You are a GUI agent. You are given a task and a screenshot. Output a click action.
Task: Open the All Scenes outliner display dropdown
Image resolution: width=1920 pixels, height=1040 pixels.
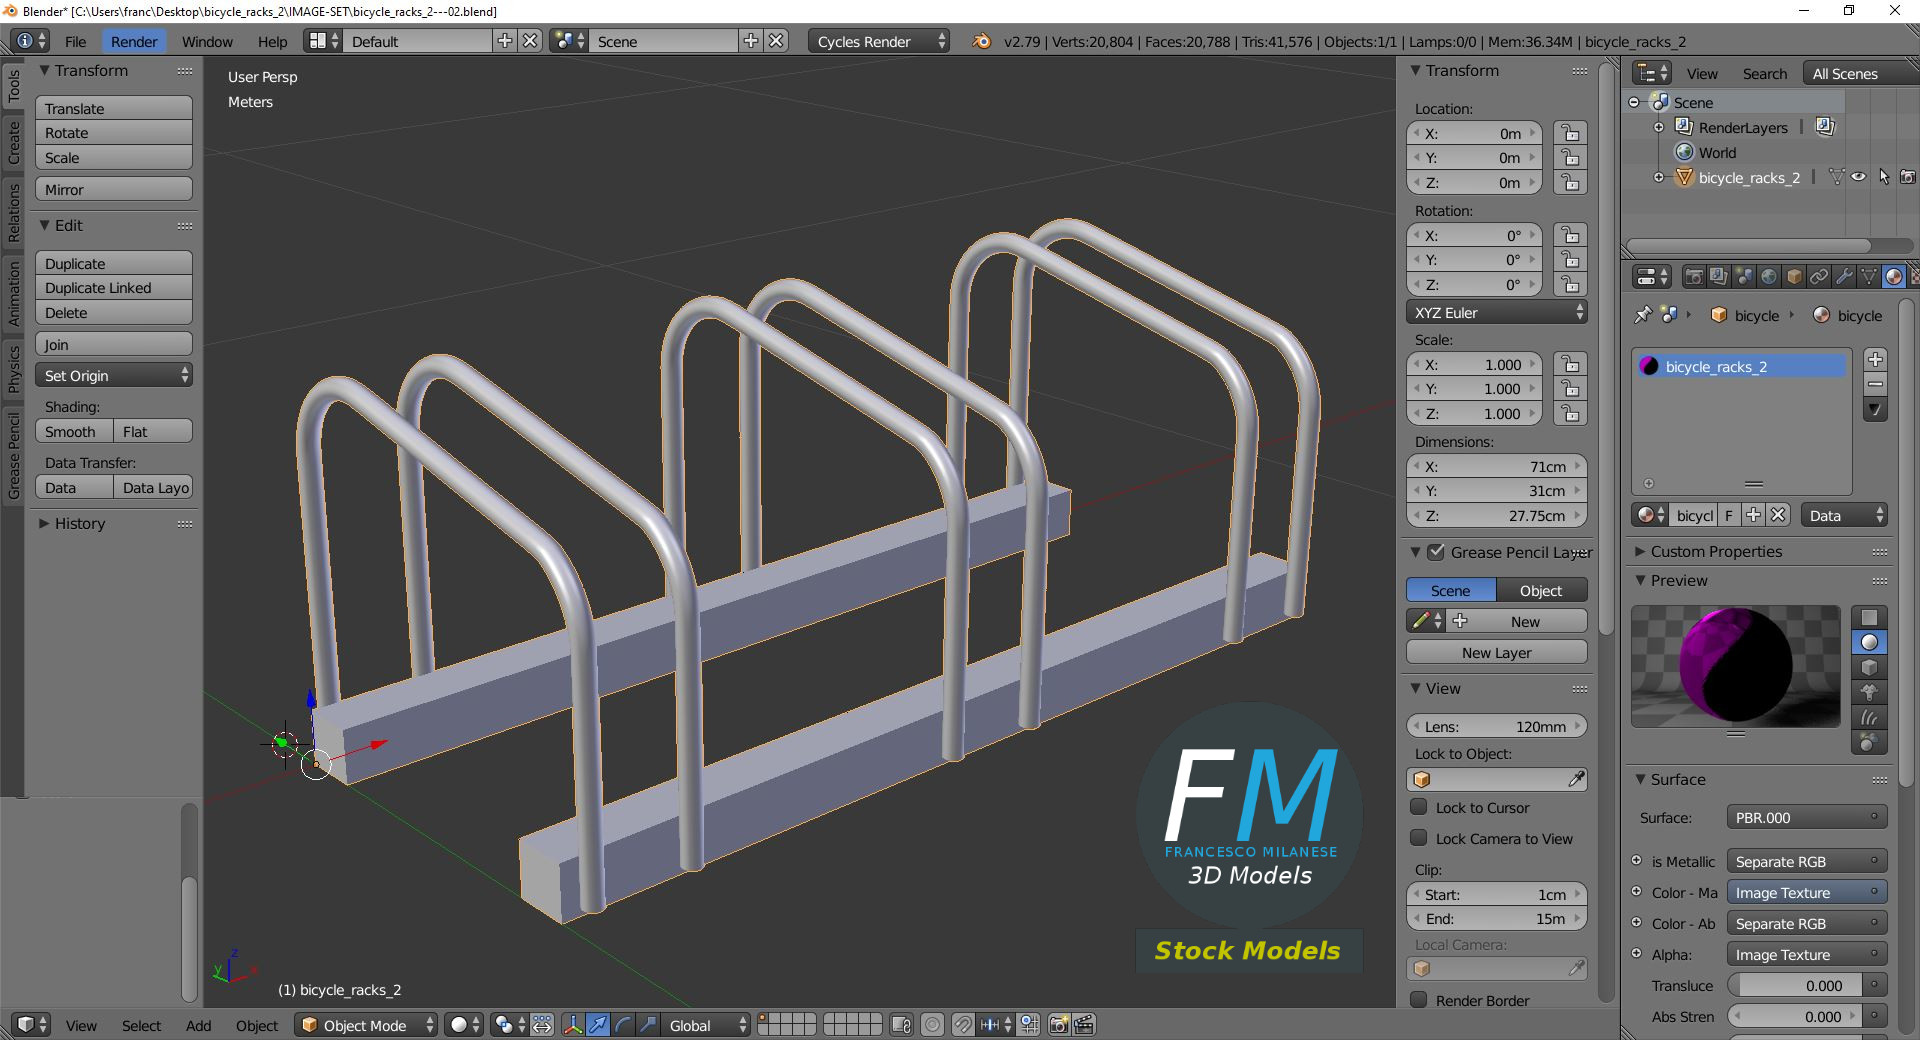[1860, 73]
